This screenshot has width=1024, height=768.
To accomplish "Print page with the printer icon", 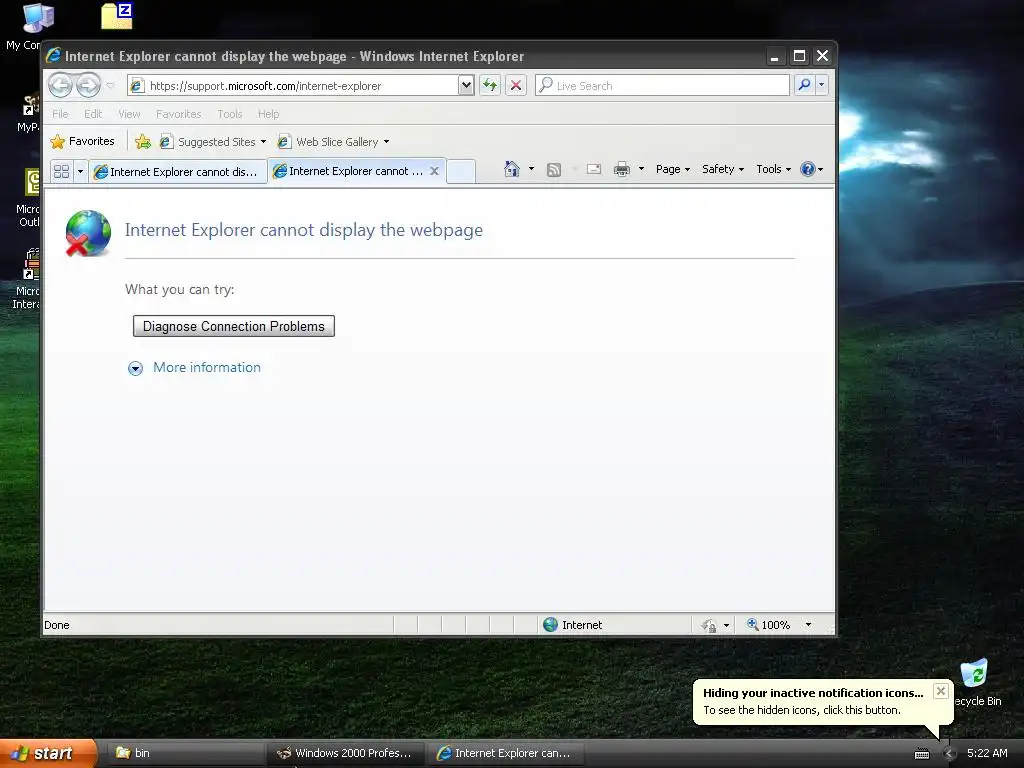I will tap(622, 170).
